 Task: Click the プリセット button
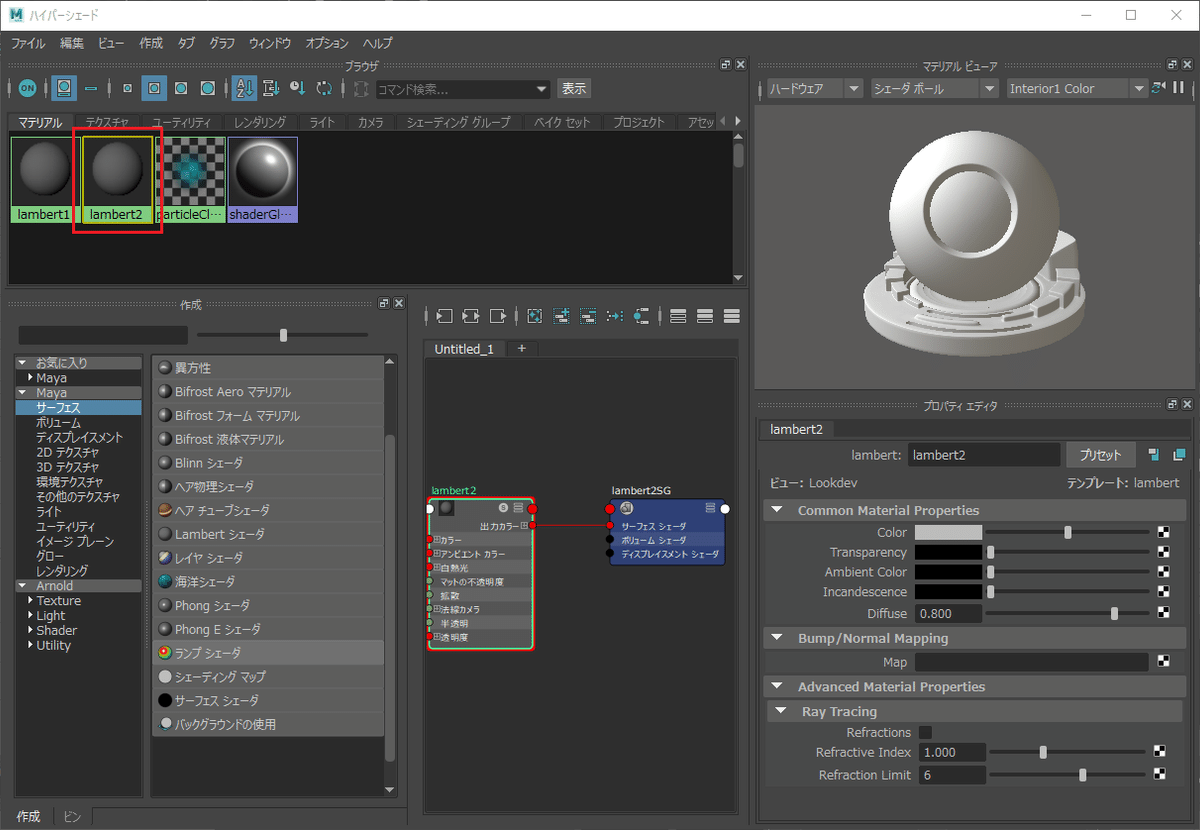tap(1100, 455)
